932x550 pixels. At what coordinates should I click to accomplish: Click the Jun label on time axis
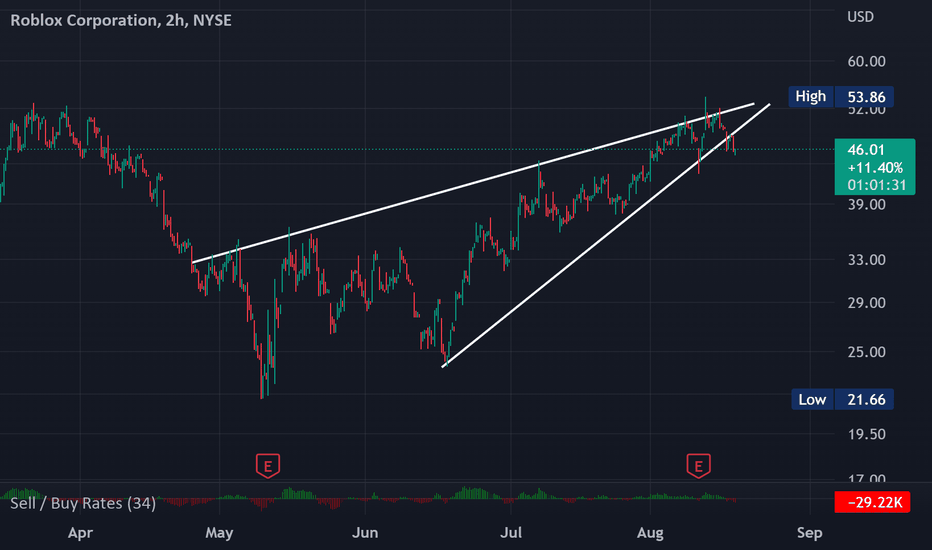365,533
